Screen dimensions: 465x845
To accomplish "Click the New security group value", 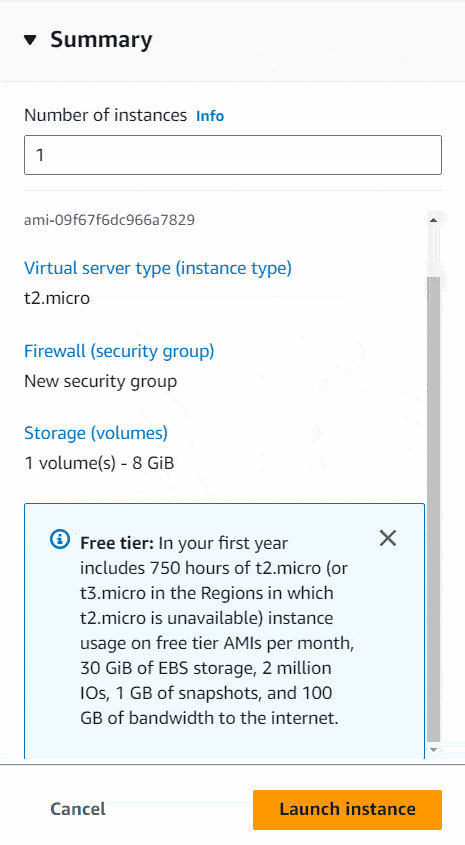I will (x=101, y=381).
